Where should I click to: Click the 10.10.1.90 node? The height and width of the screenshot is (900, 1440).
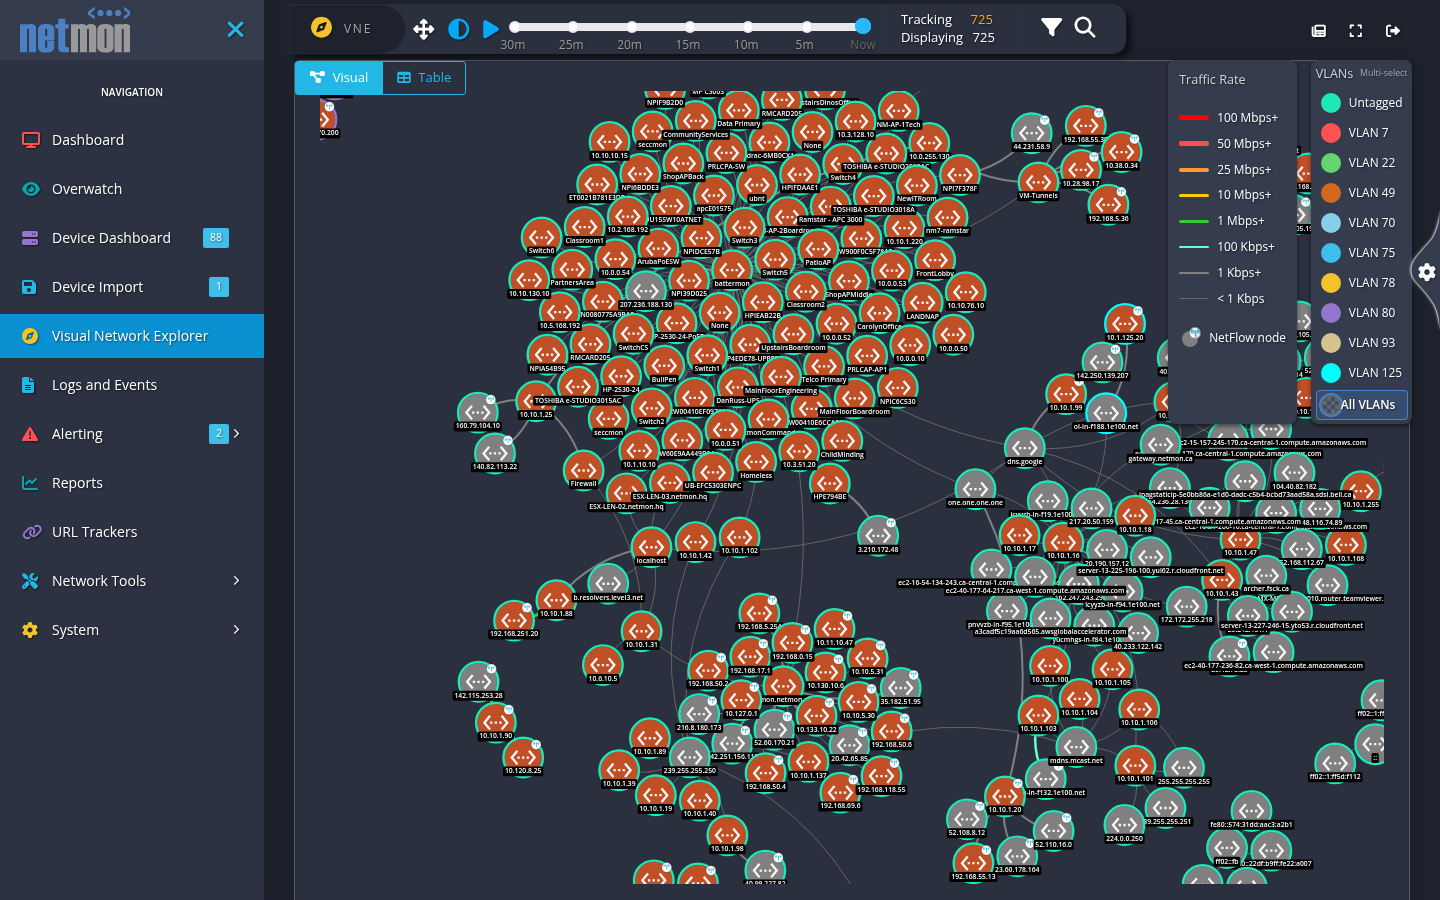495,721
